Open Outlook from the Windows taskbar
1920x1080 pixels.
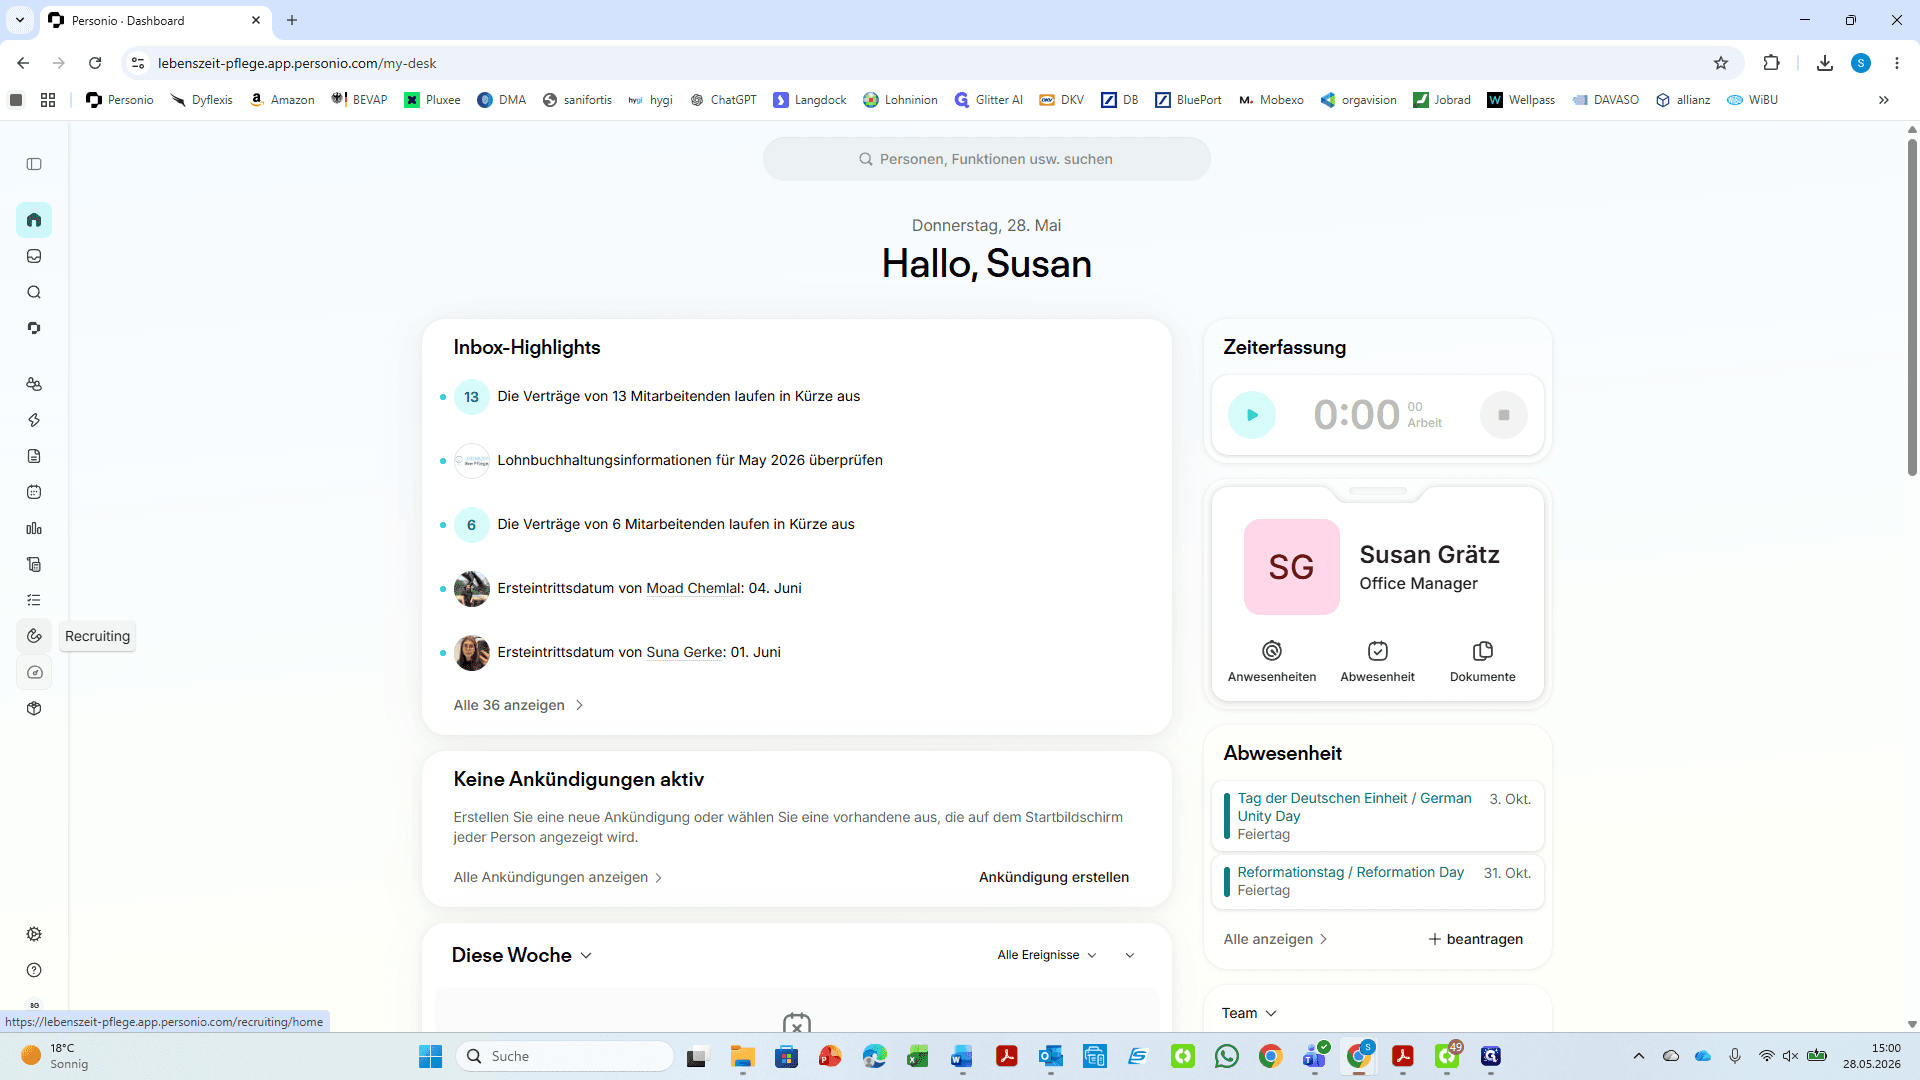pos(1050,1056)
